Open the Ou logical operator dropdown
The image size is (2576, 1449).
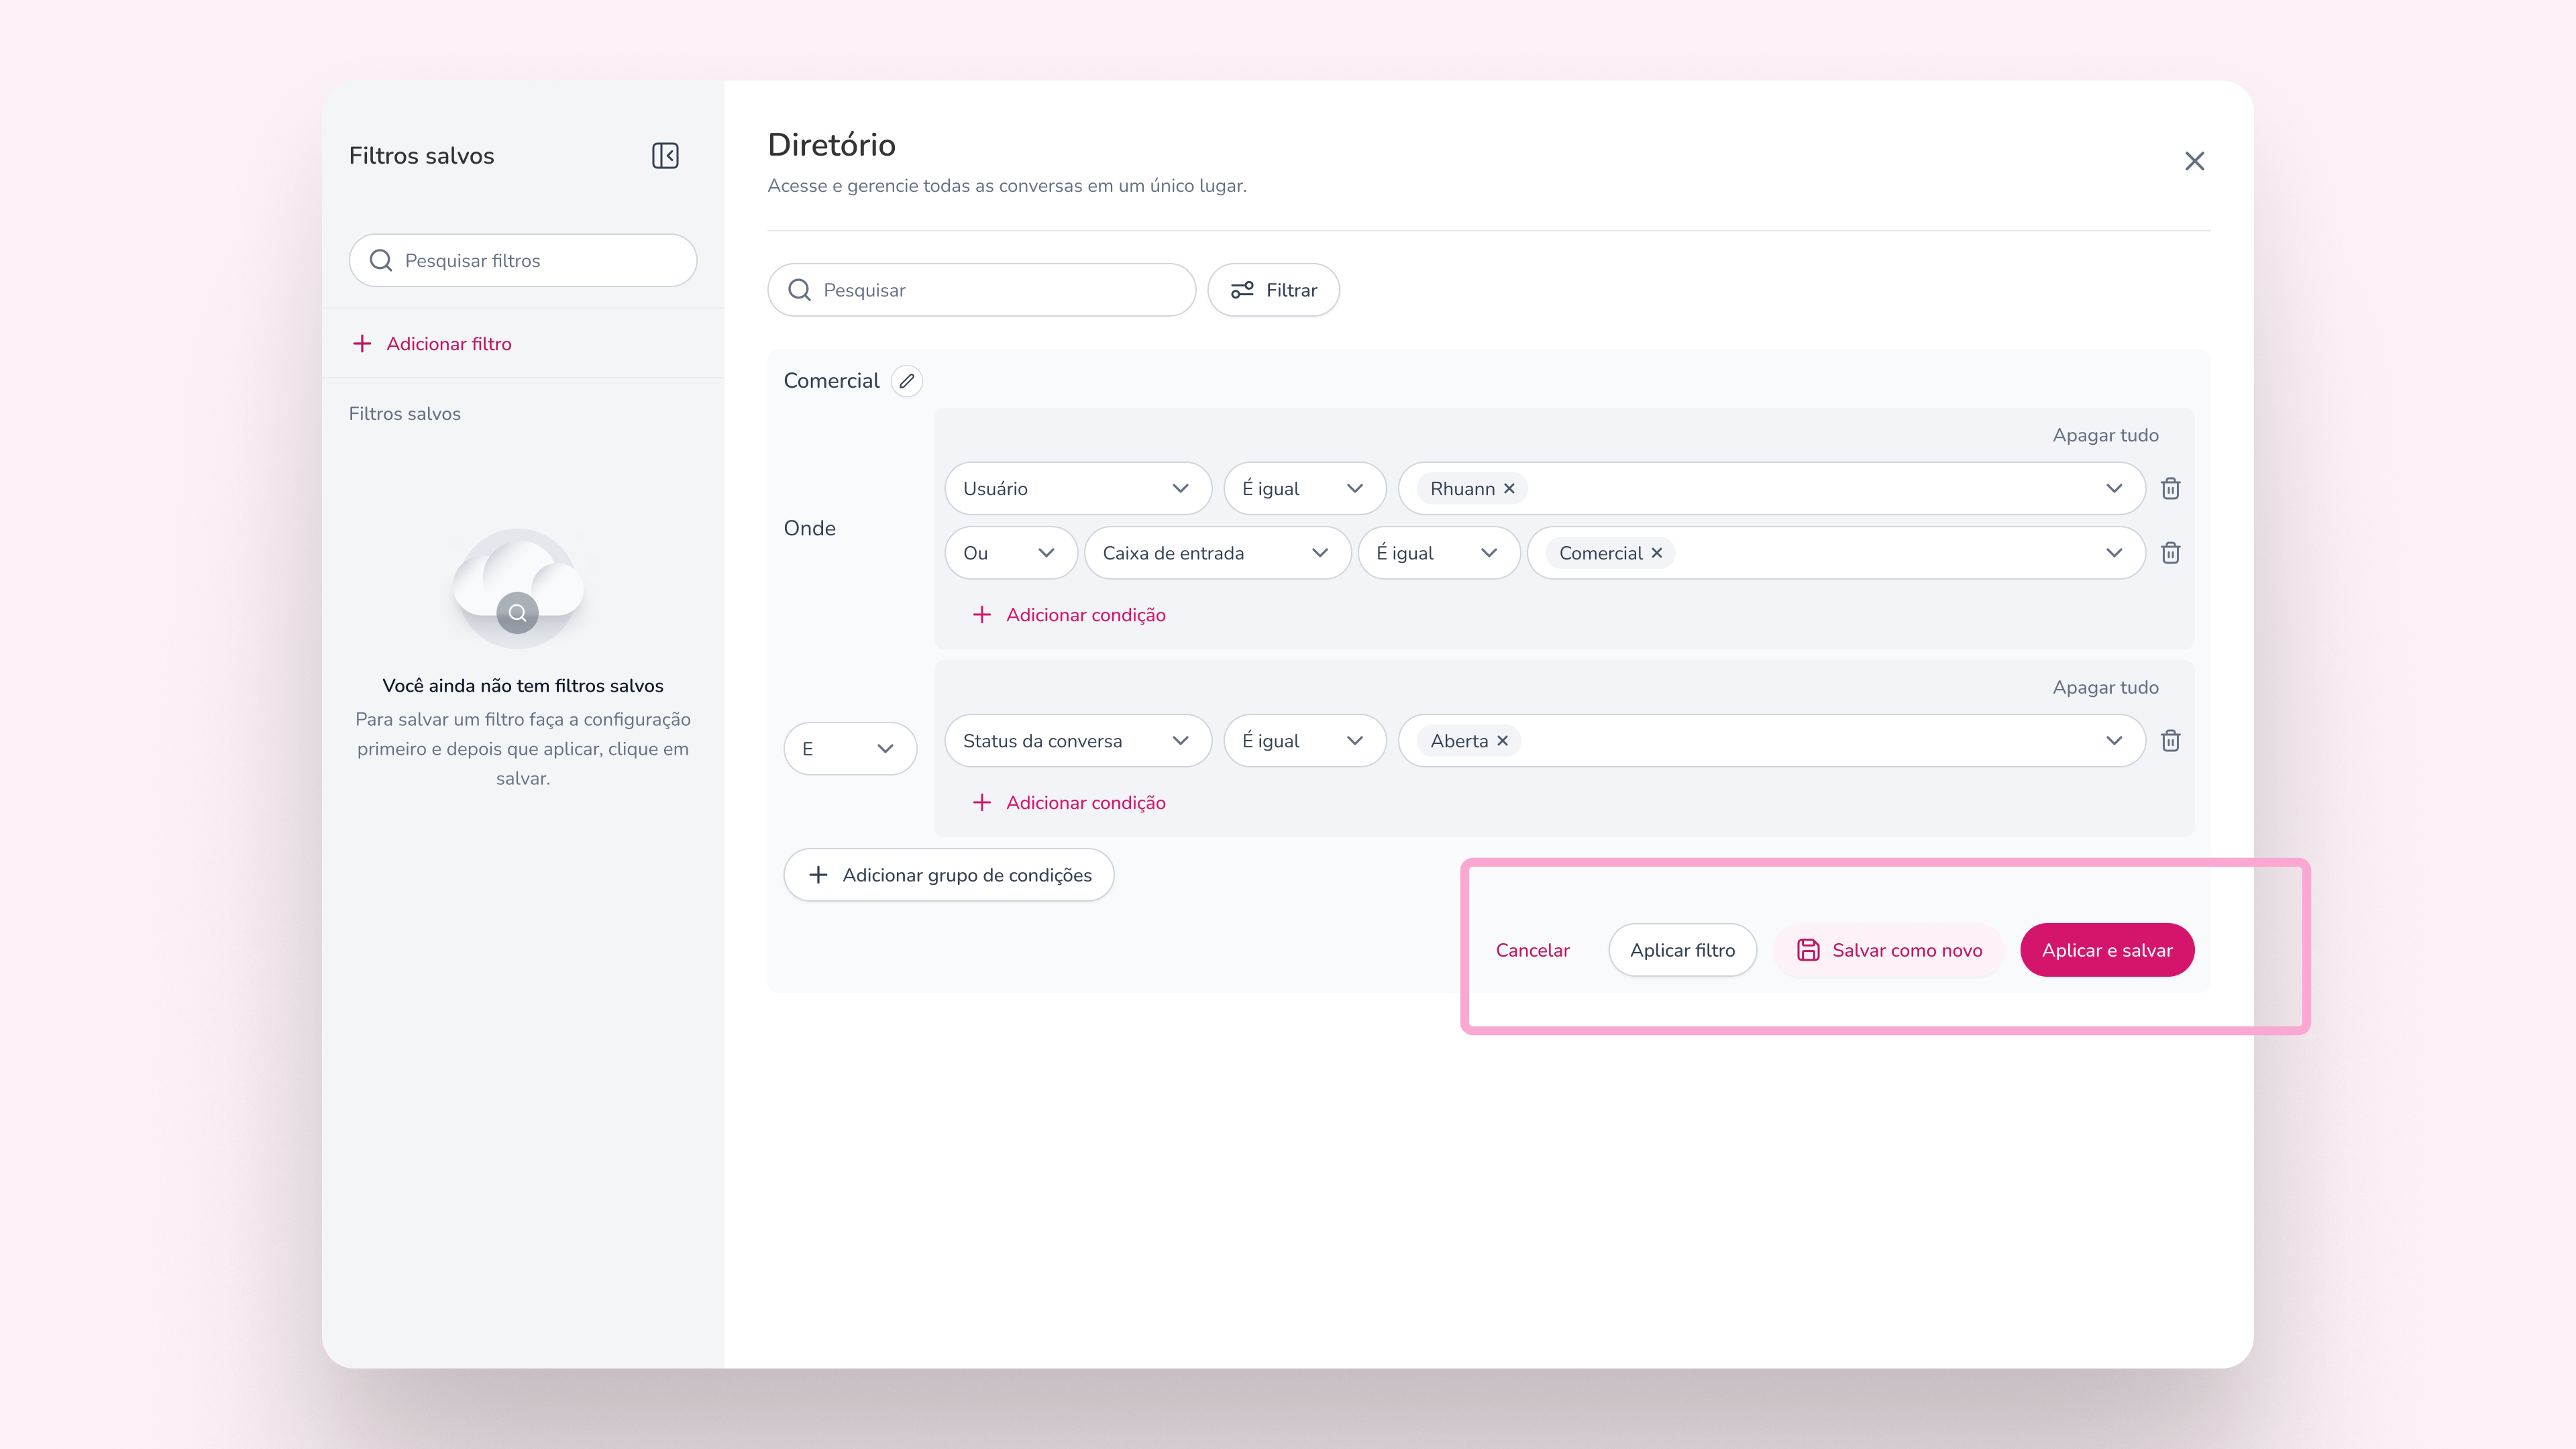click(x=1010, y=553)
